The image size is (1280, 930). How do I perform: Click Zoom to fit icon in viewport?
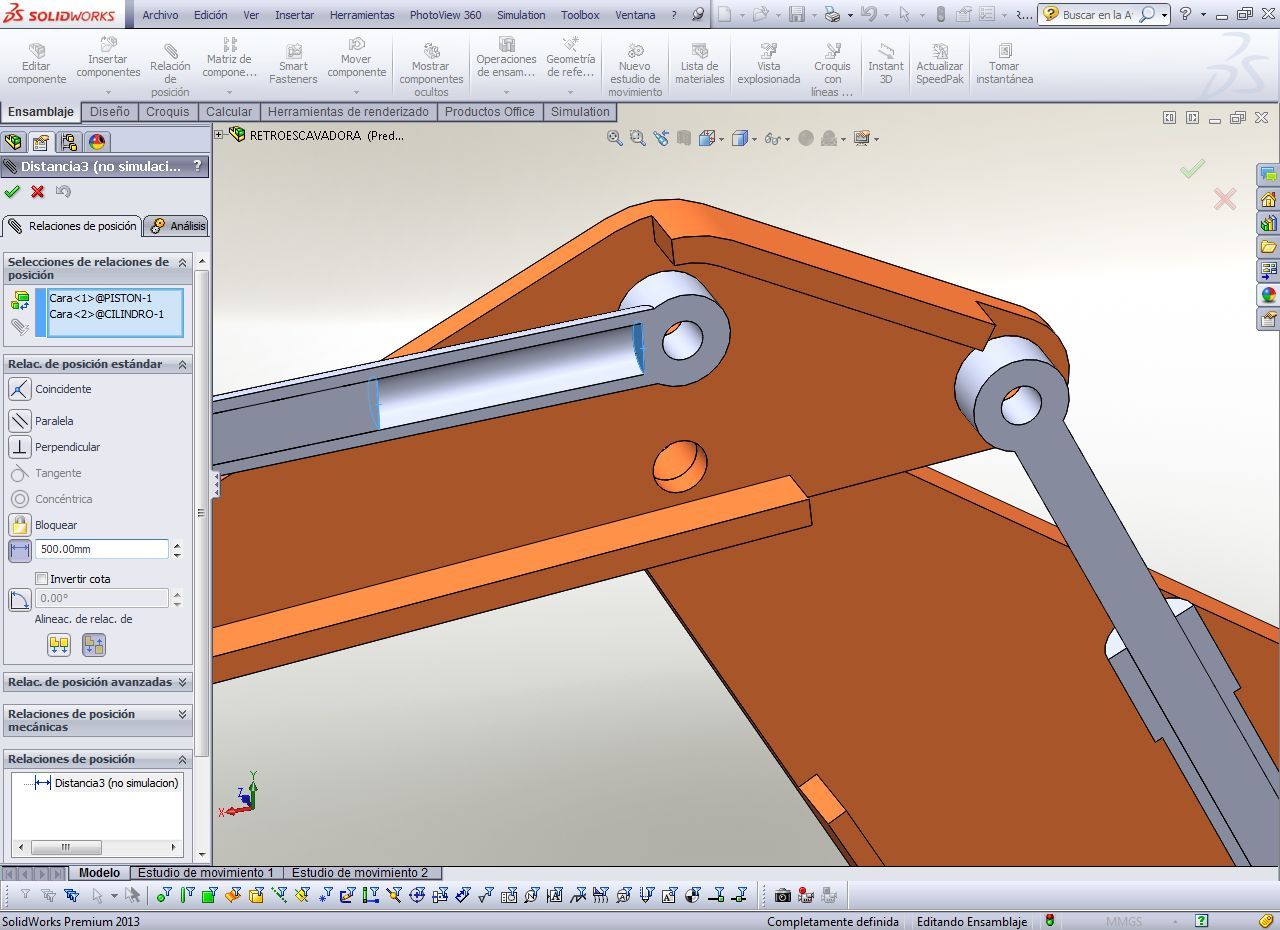point(615,138)
